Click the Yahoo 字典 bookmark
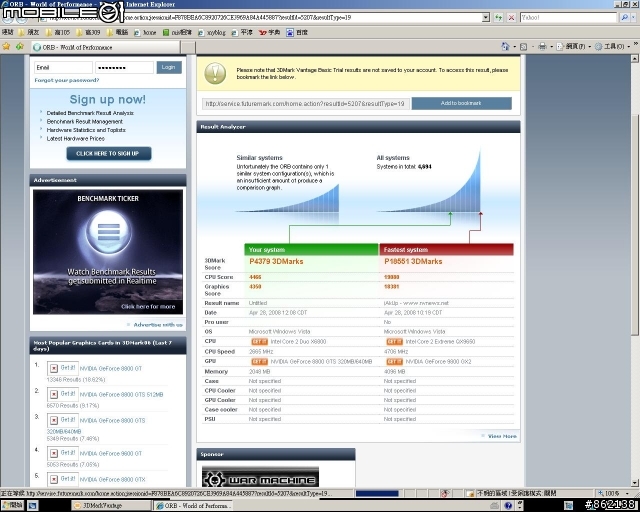The height and width of the screenshot is (512, 640). tap(269, 32)
